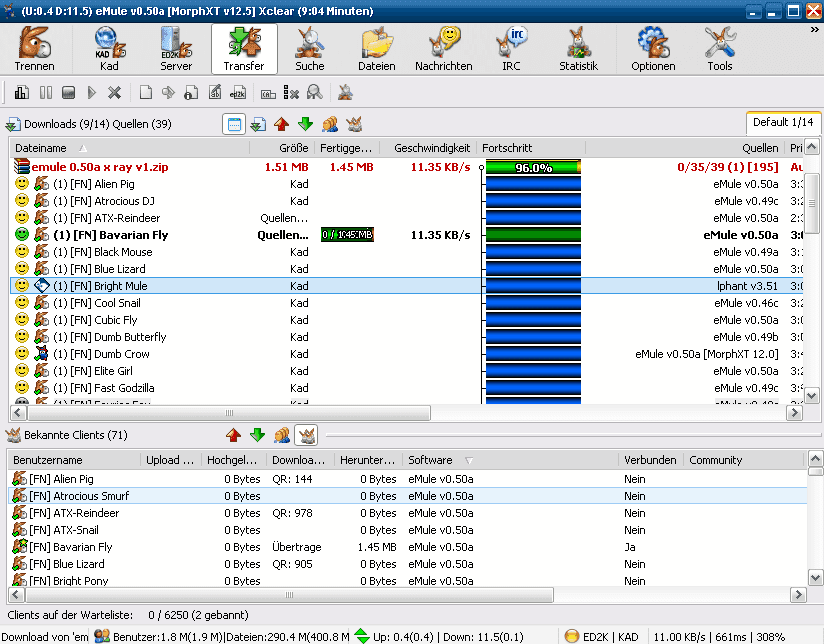Toggle known clients view in Bekannte Clients bar
The width and height of the screenshot is (824, 644).
(306, 435)
